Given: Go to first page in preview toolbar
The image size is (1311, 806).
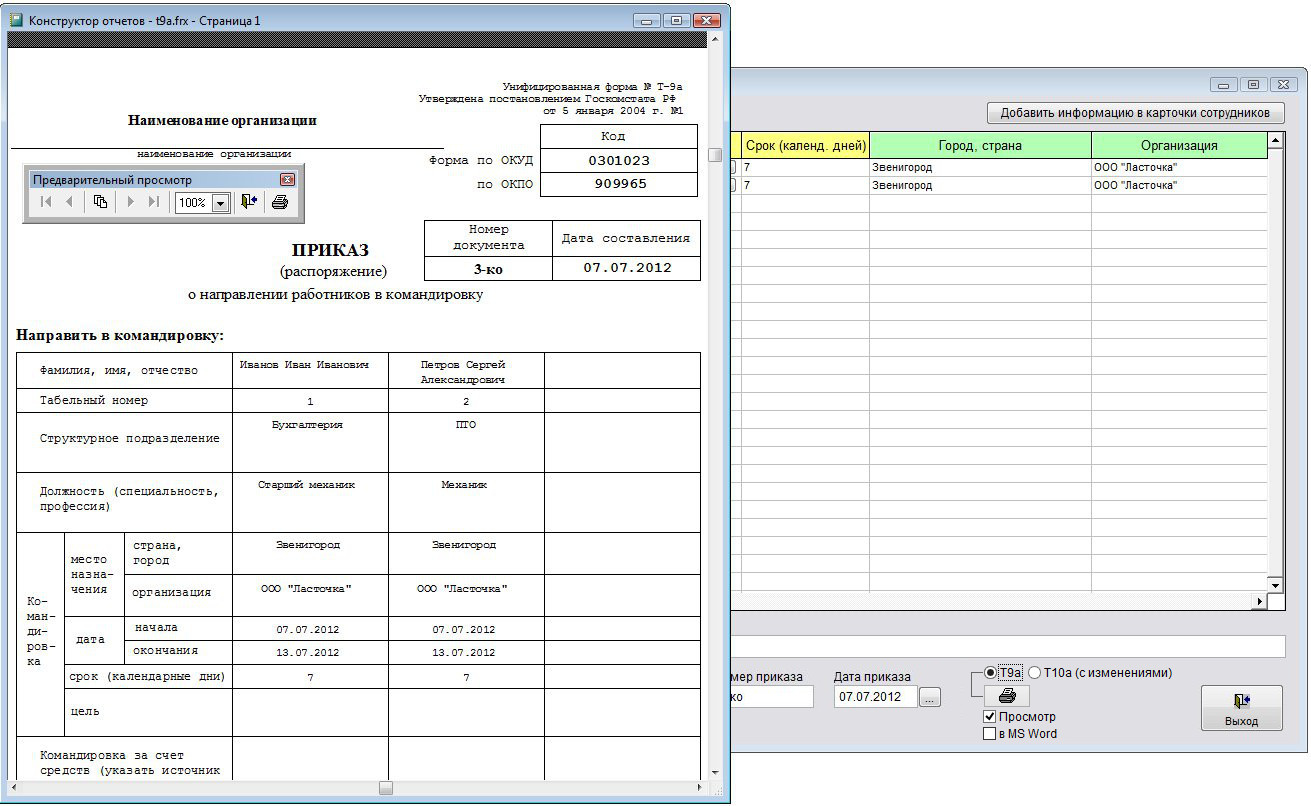Looking at the screenshot, I should point(46,202).
